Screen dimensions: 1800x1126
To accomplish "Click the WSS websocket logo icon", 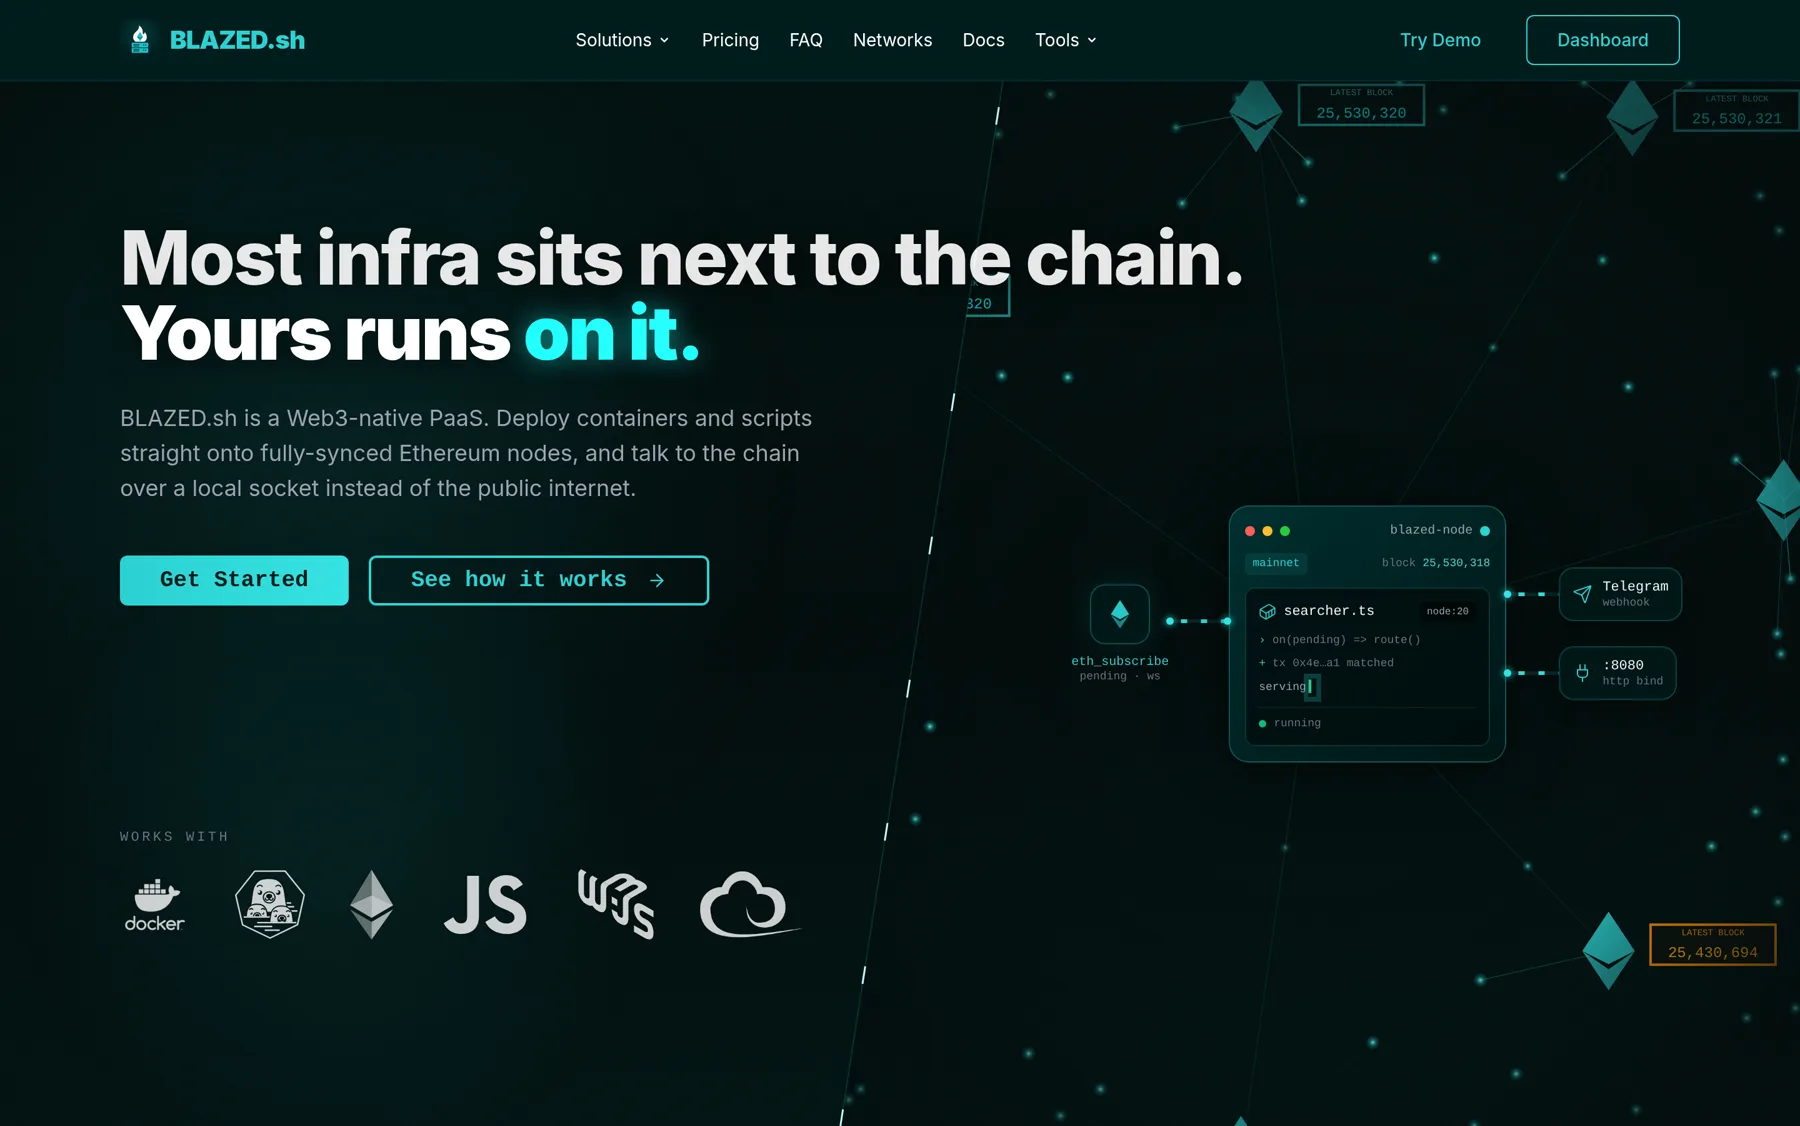I will [616, 904].
